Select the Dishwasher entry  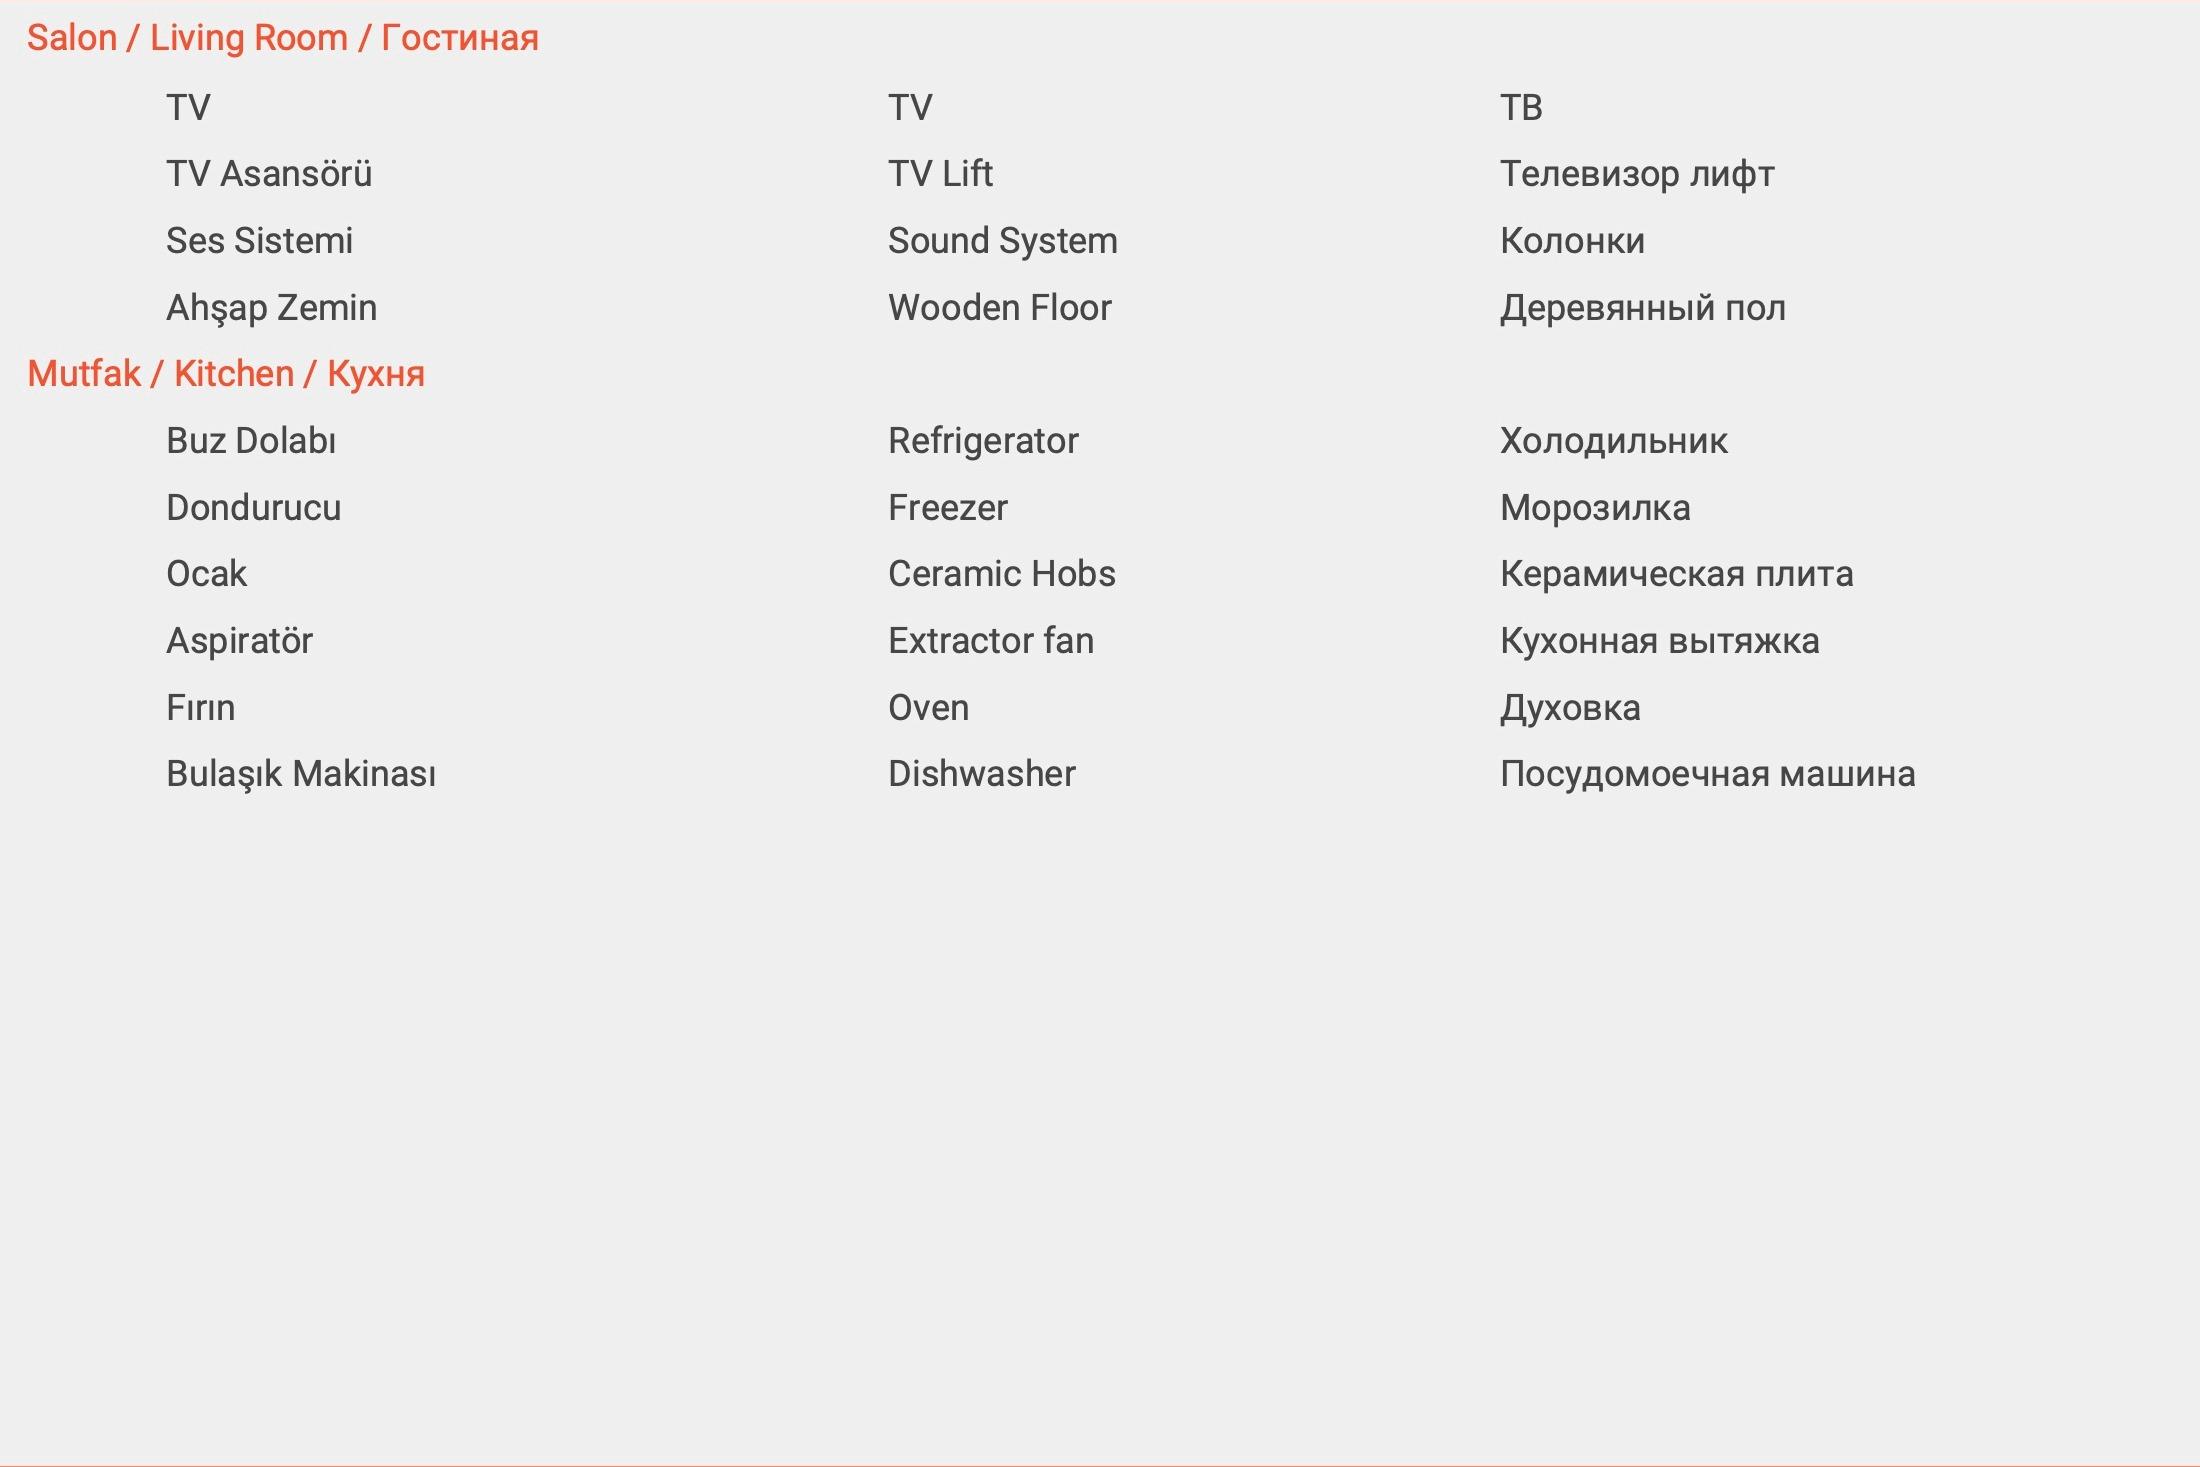[981, 774]
